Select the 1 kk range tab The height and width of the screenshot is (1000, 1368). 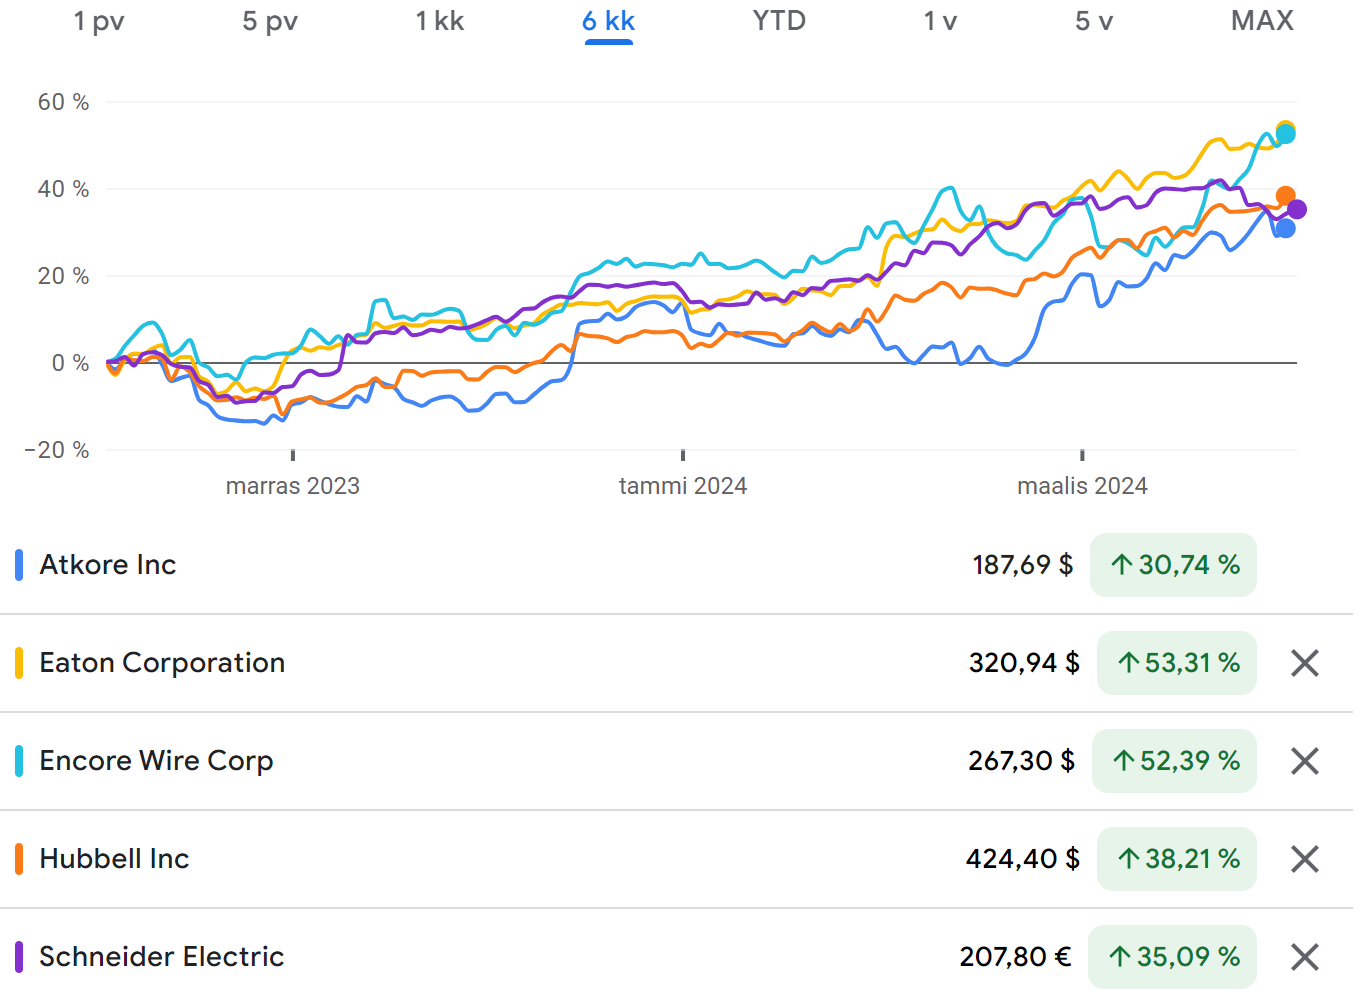(440, 21)
